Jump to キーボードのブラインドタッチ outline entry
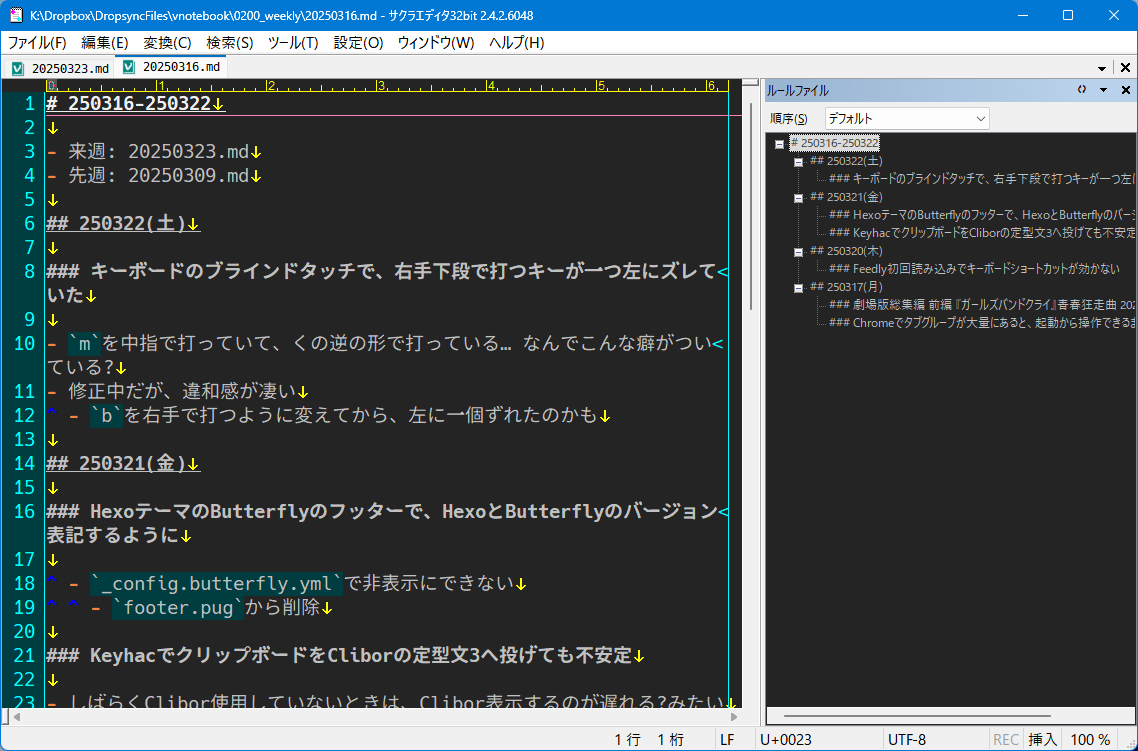Viewport: 1138px width, 751px height. (982, 178)
